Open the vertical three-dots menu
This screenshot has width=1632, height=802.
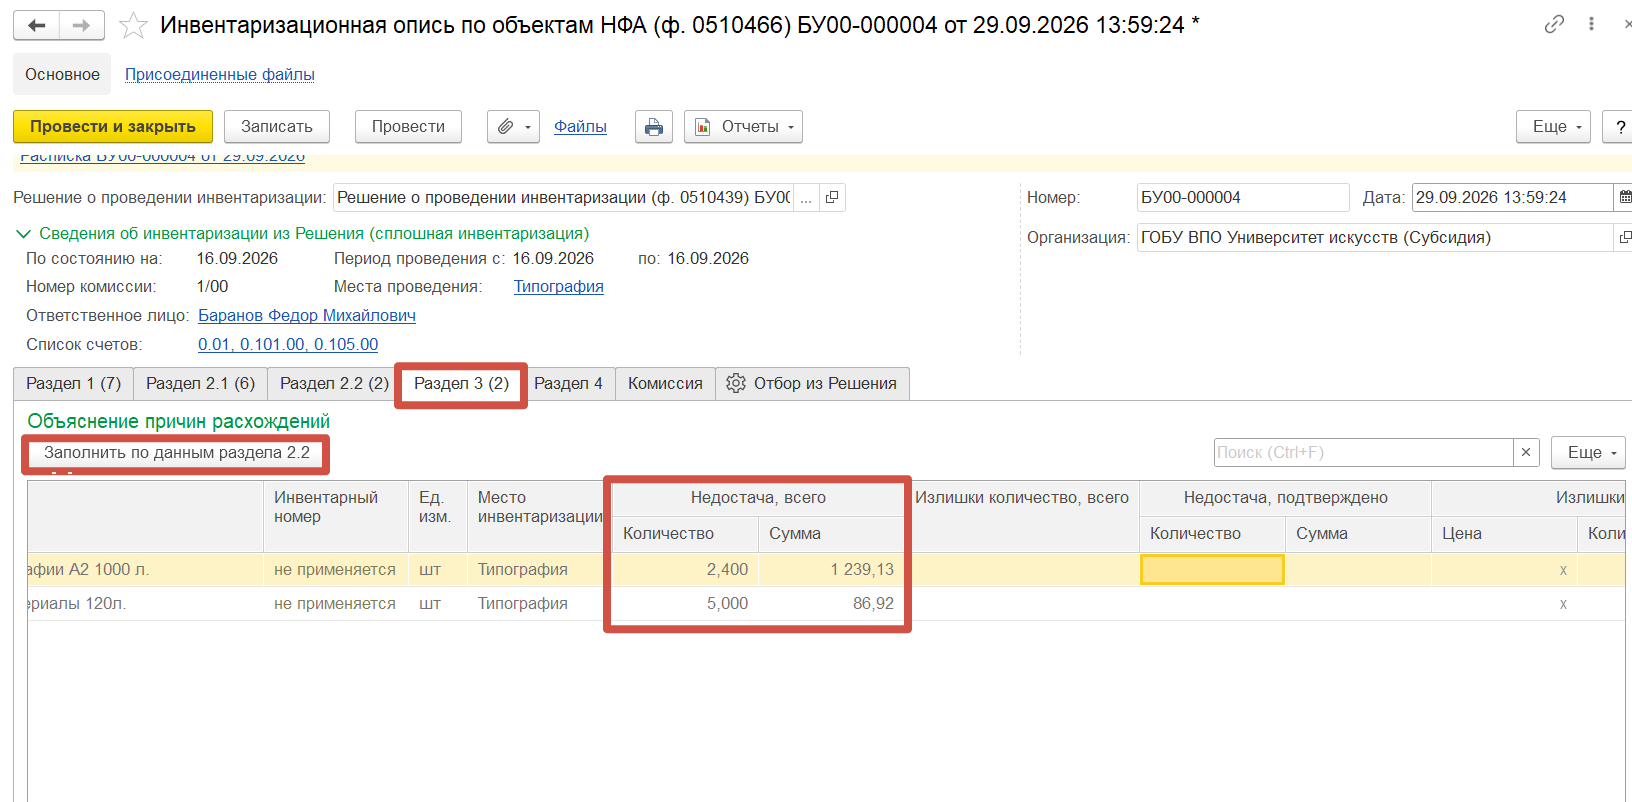[x=1591, y=24]
